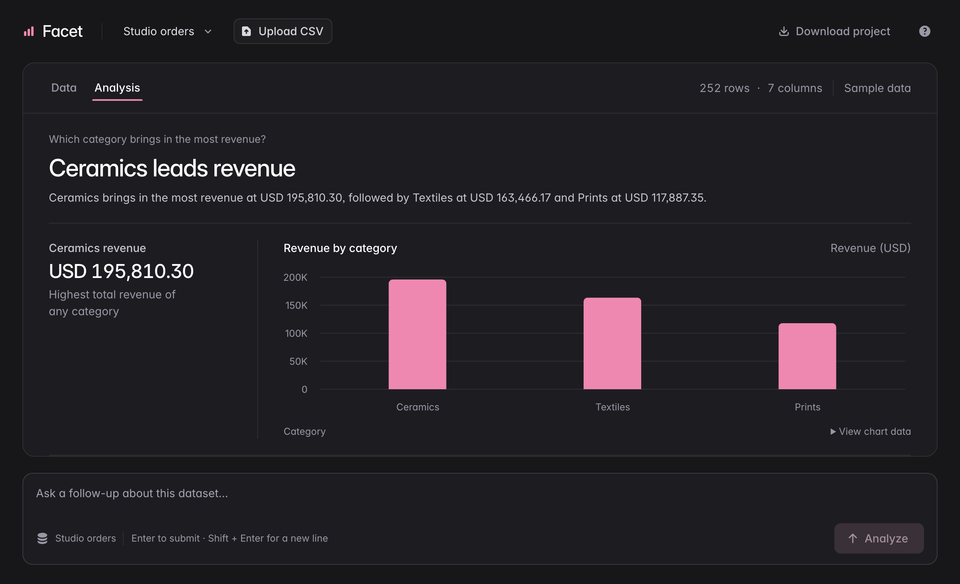This screenshot has height=584, width=960.
Task: Click the Textiles bar in the chart
Action: coord(612,343)
